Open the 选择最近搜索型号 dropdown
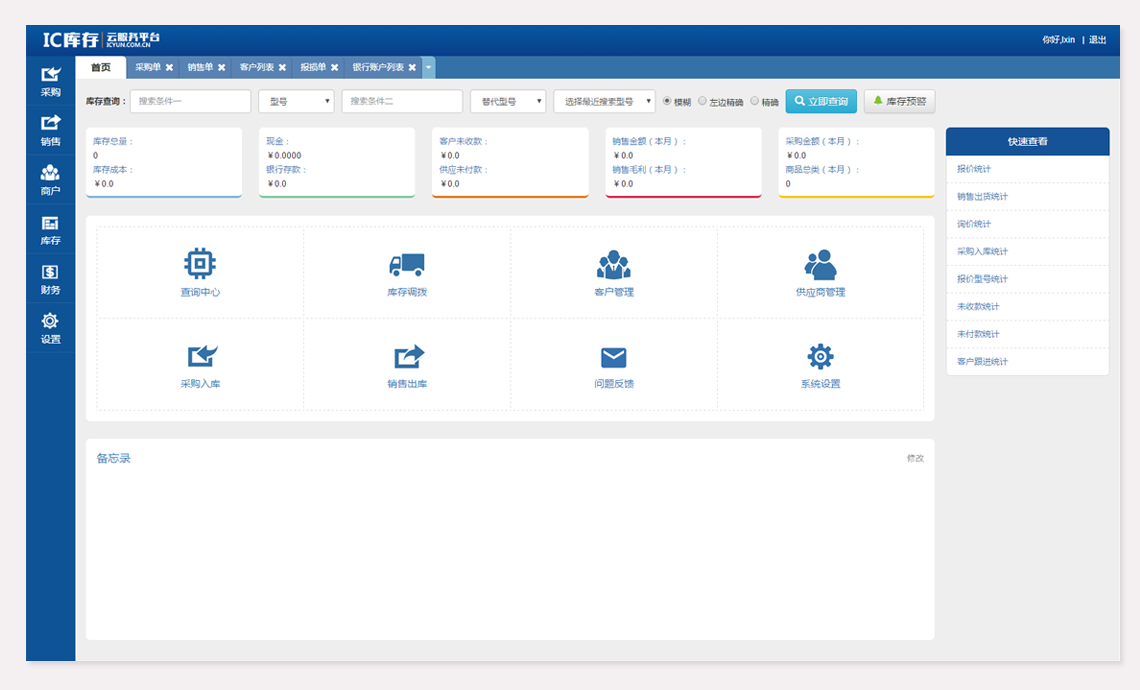 pyautogui.click(x=604, y=102)
